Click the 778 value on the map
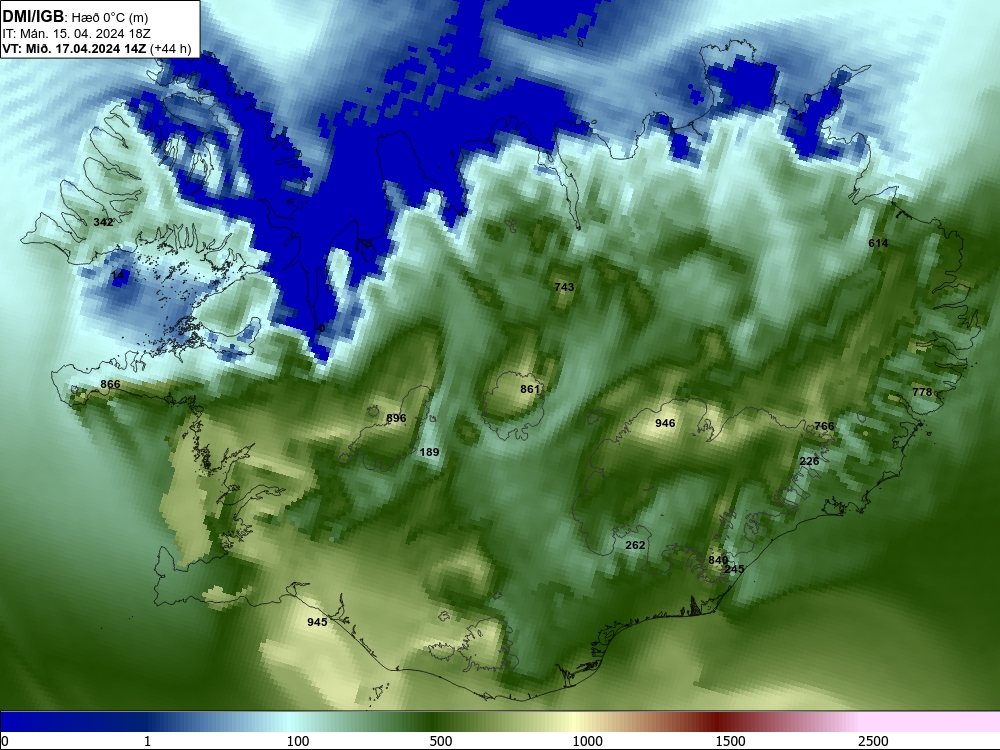Viewport: 1000px width, 750px height. (x=922, y=392)
